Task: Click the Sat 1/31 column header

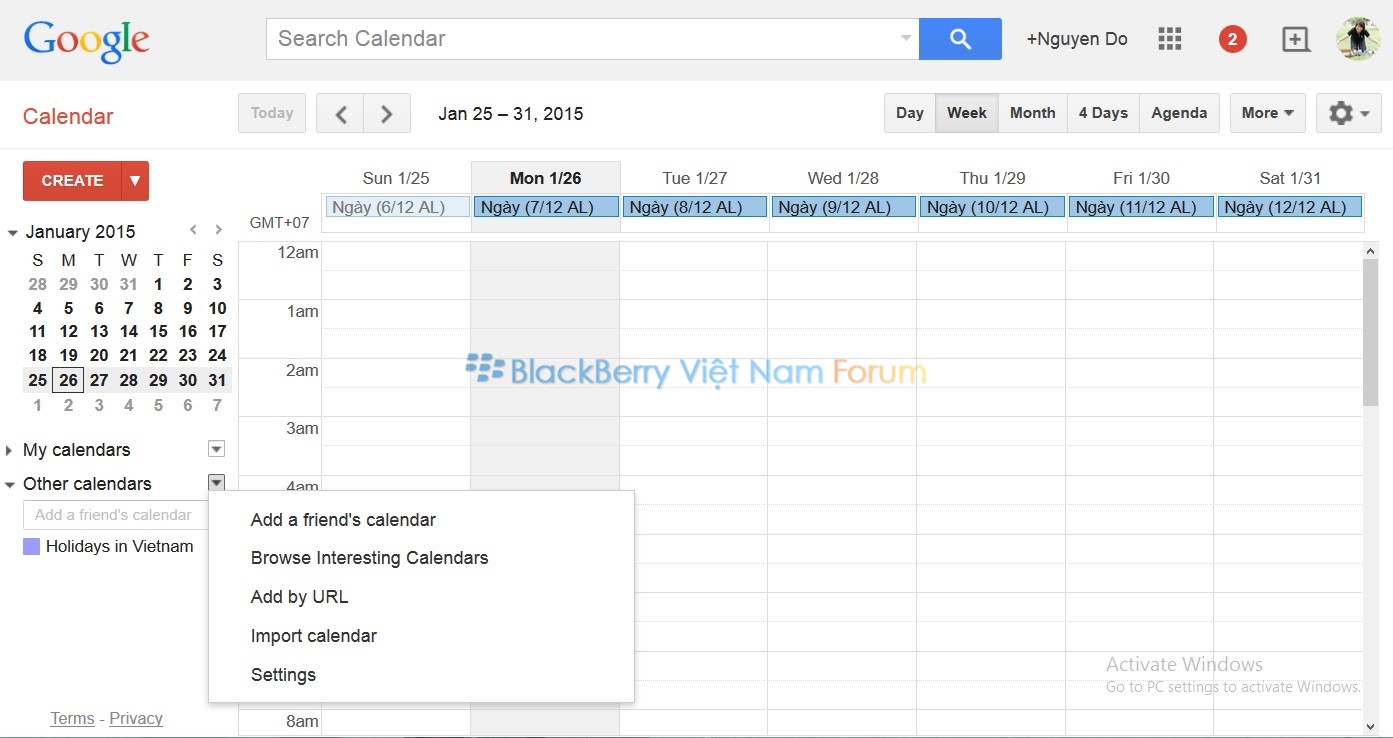Action: click(x=1290, y=178)
